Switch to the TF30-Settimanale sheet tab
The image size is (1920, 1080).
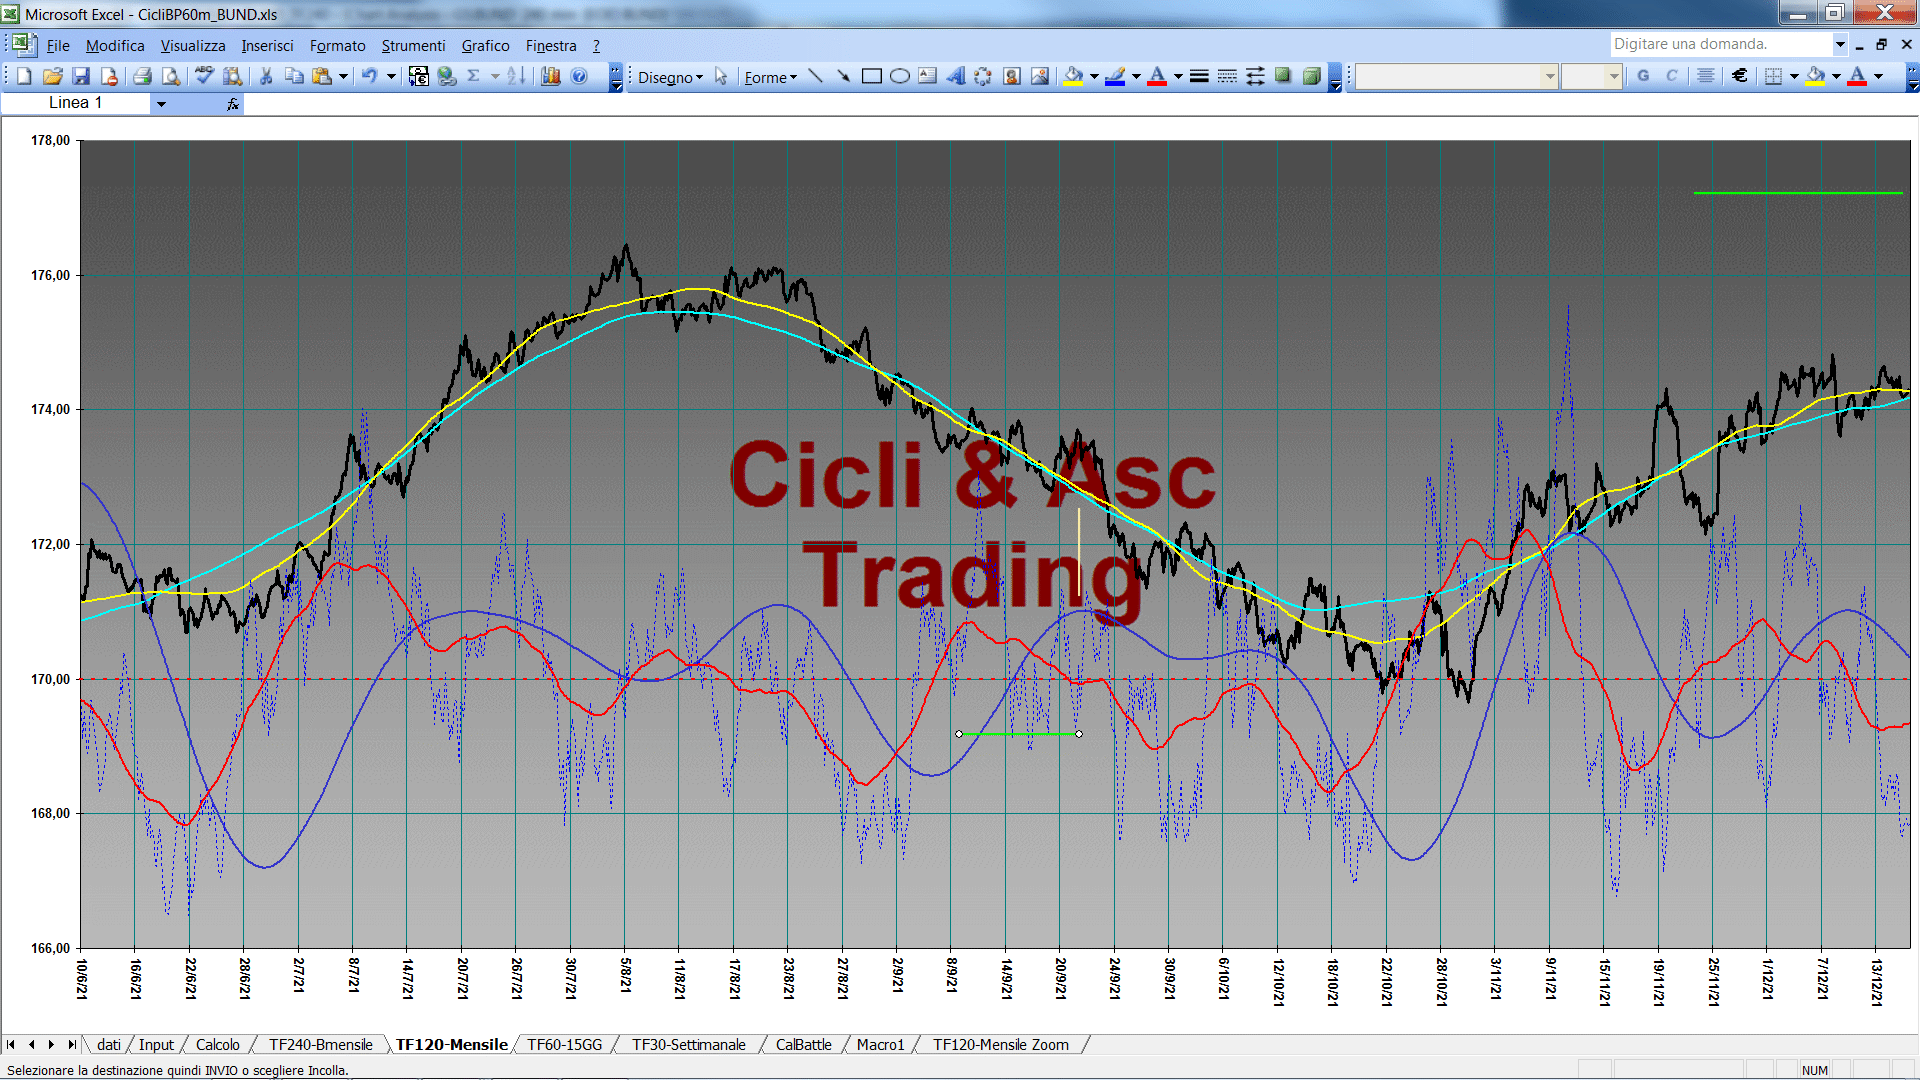[x=688, y=1044]
